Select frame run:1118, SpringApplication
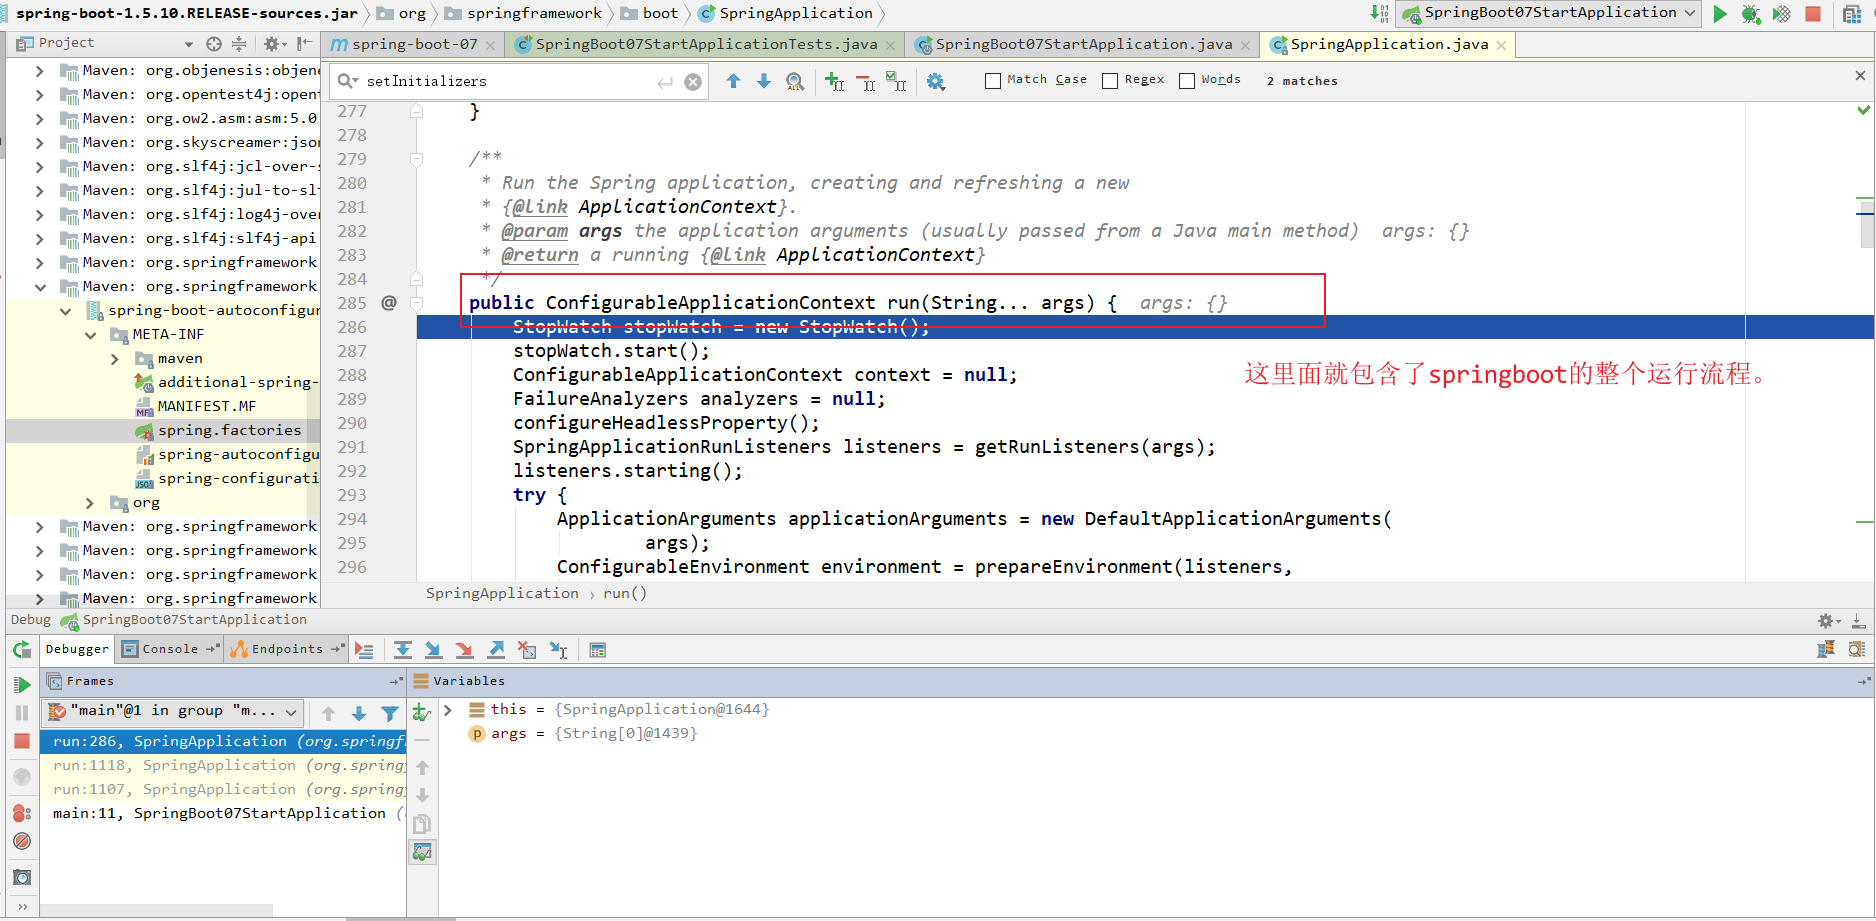This screenshot has height=921, width=1876. [x=222, y=765]
